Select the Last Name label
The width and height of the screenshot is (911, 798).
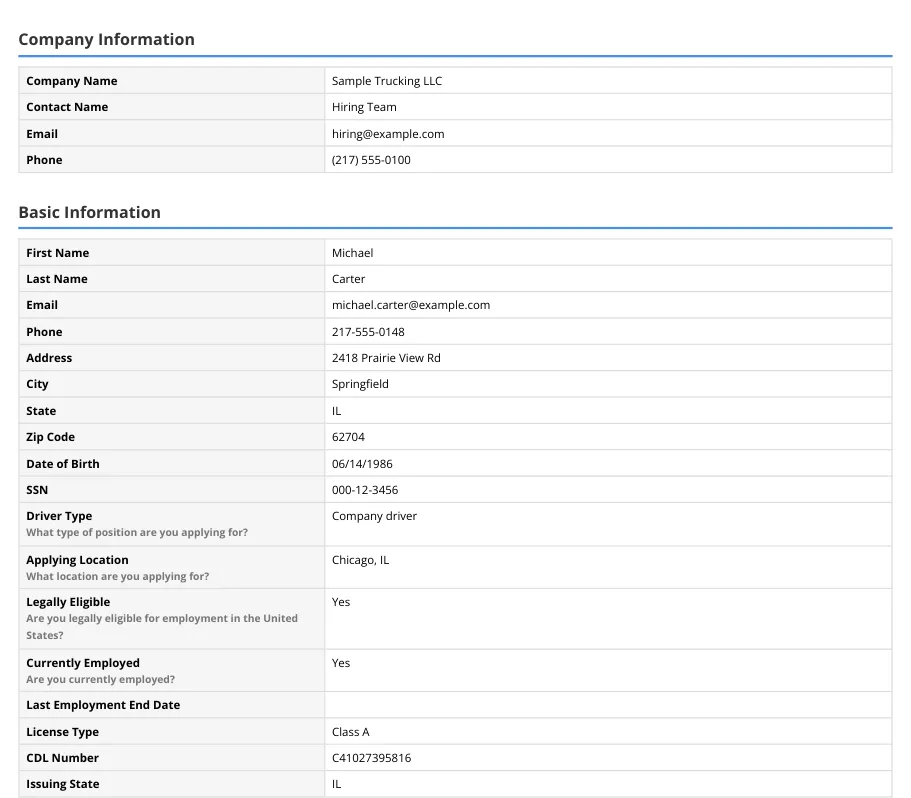57,279
